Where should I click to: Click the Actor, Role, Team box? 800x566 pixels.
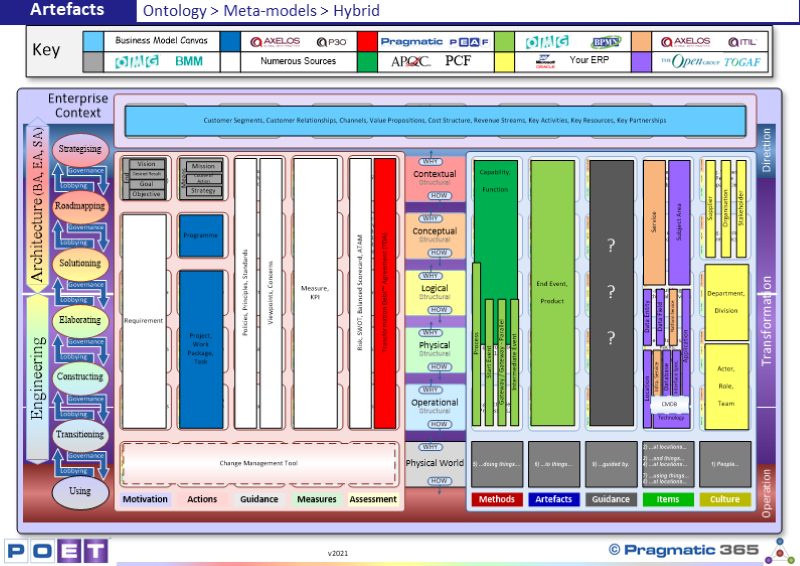pyautogui.click(x=727, y=386)
